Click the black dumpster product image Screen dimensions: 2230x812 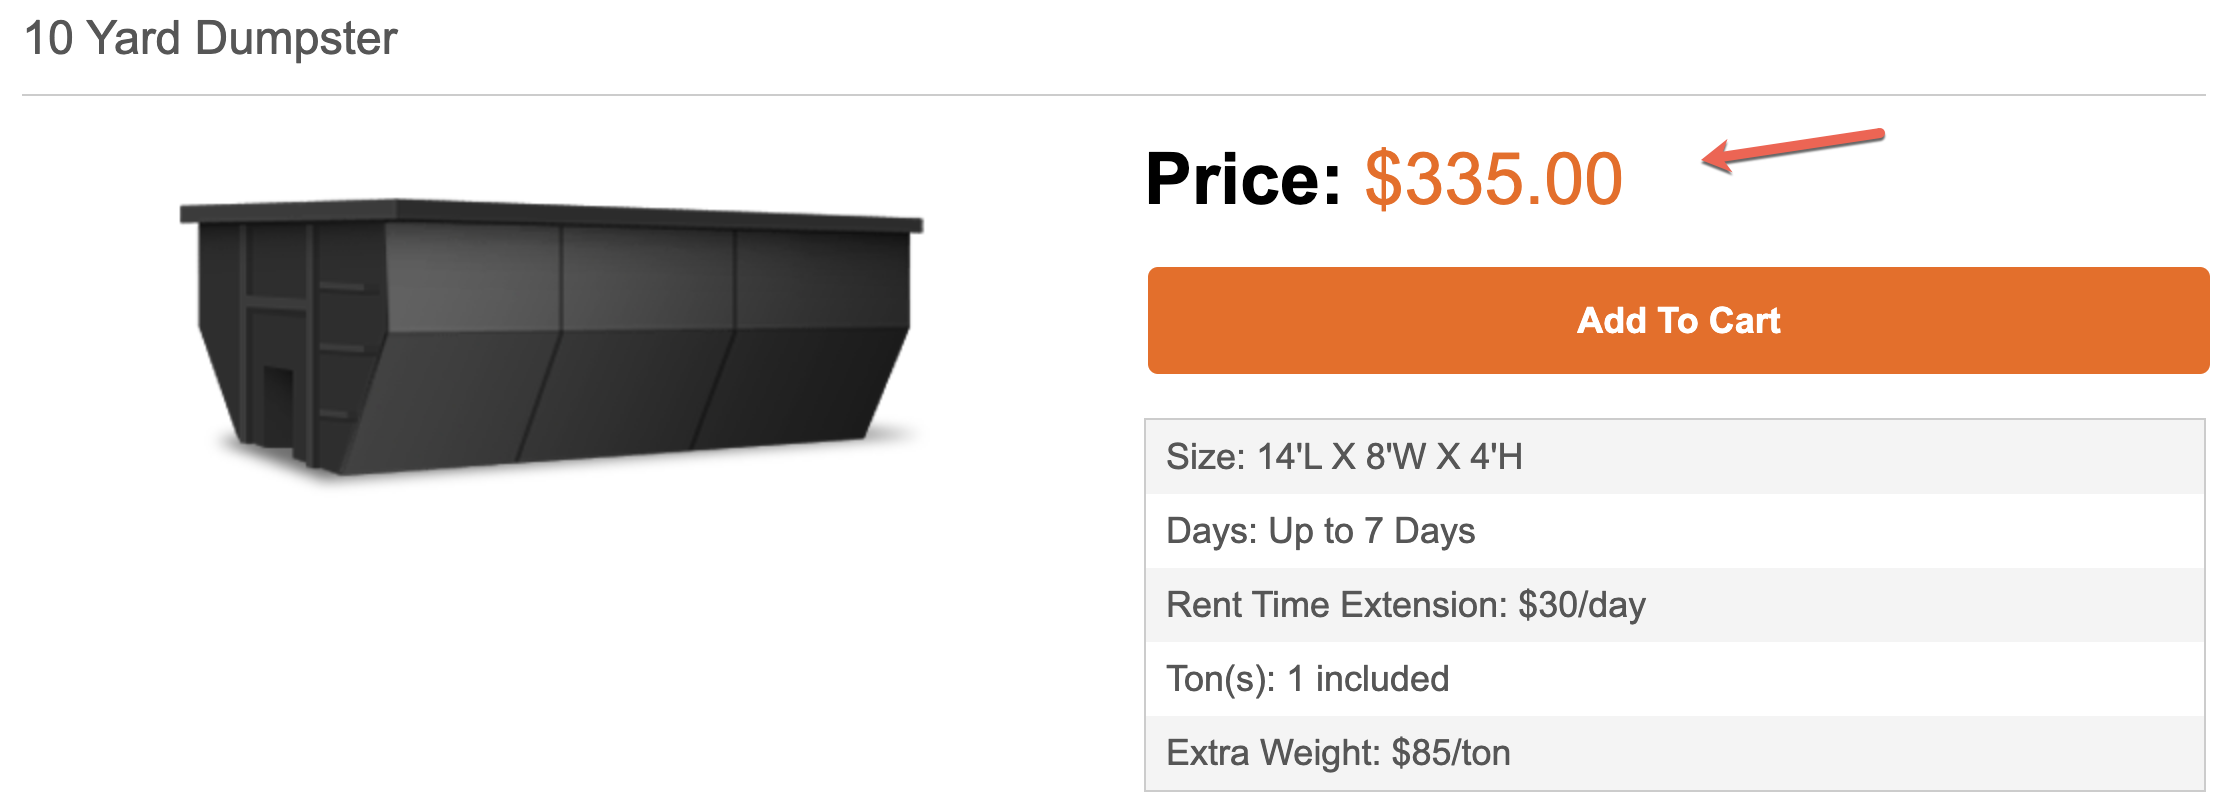point(550,335)
